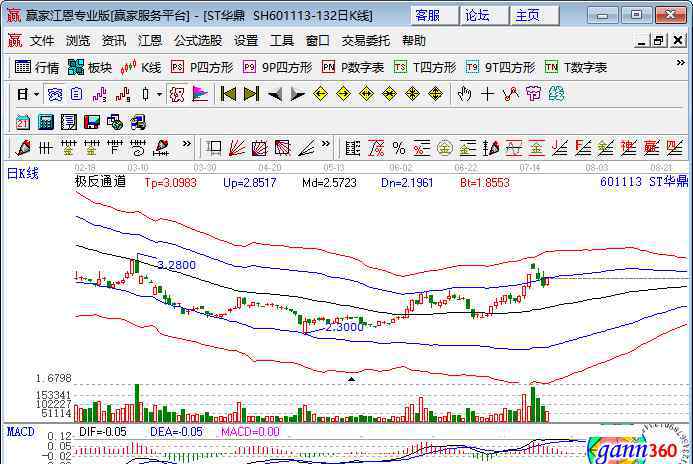Open the 设置 menu
This screenshot has width=693, height=464.
[246, 41]
